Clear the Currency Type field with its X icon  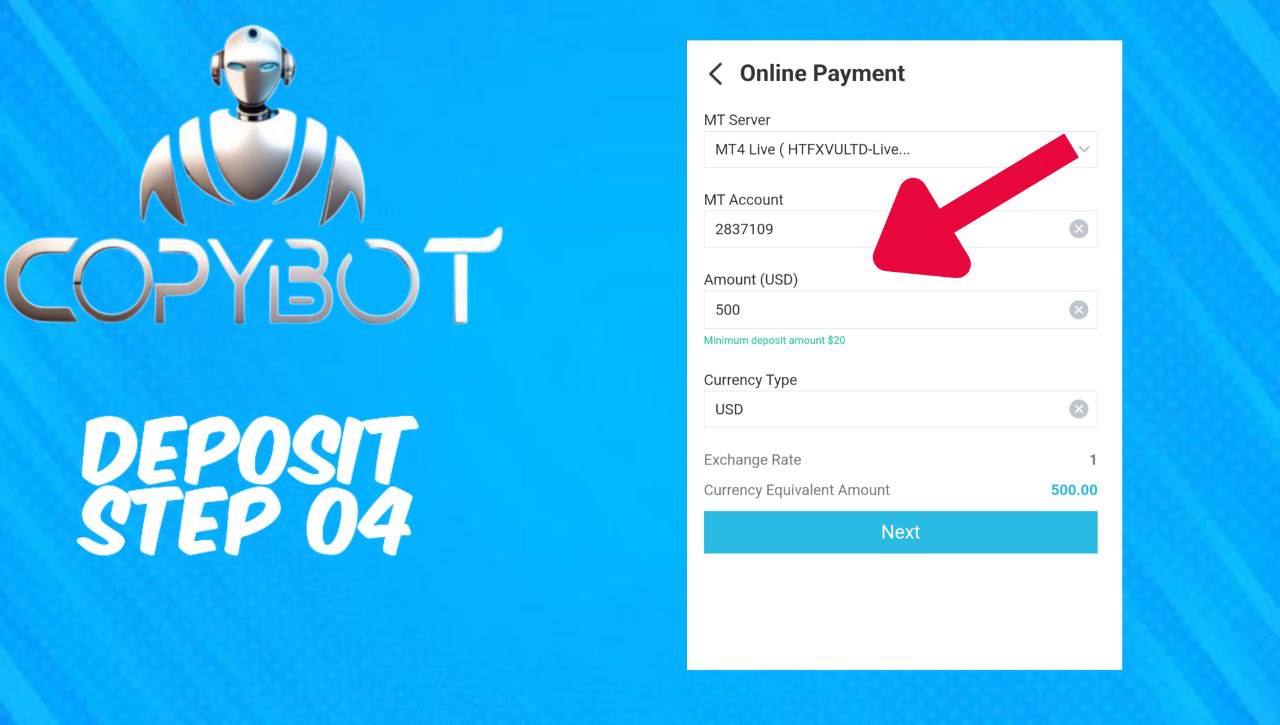pos(1078,409)
